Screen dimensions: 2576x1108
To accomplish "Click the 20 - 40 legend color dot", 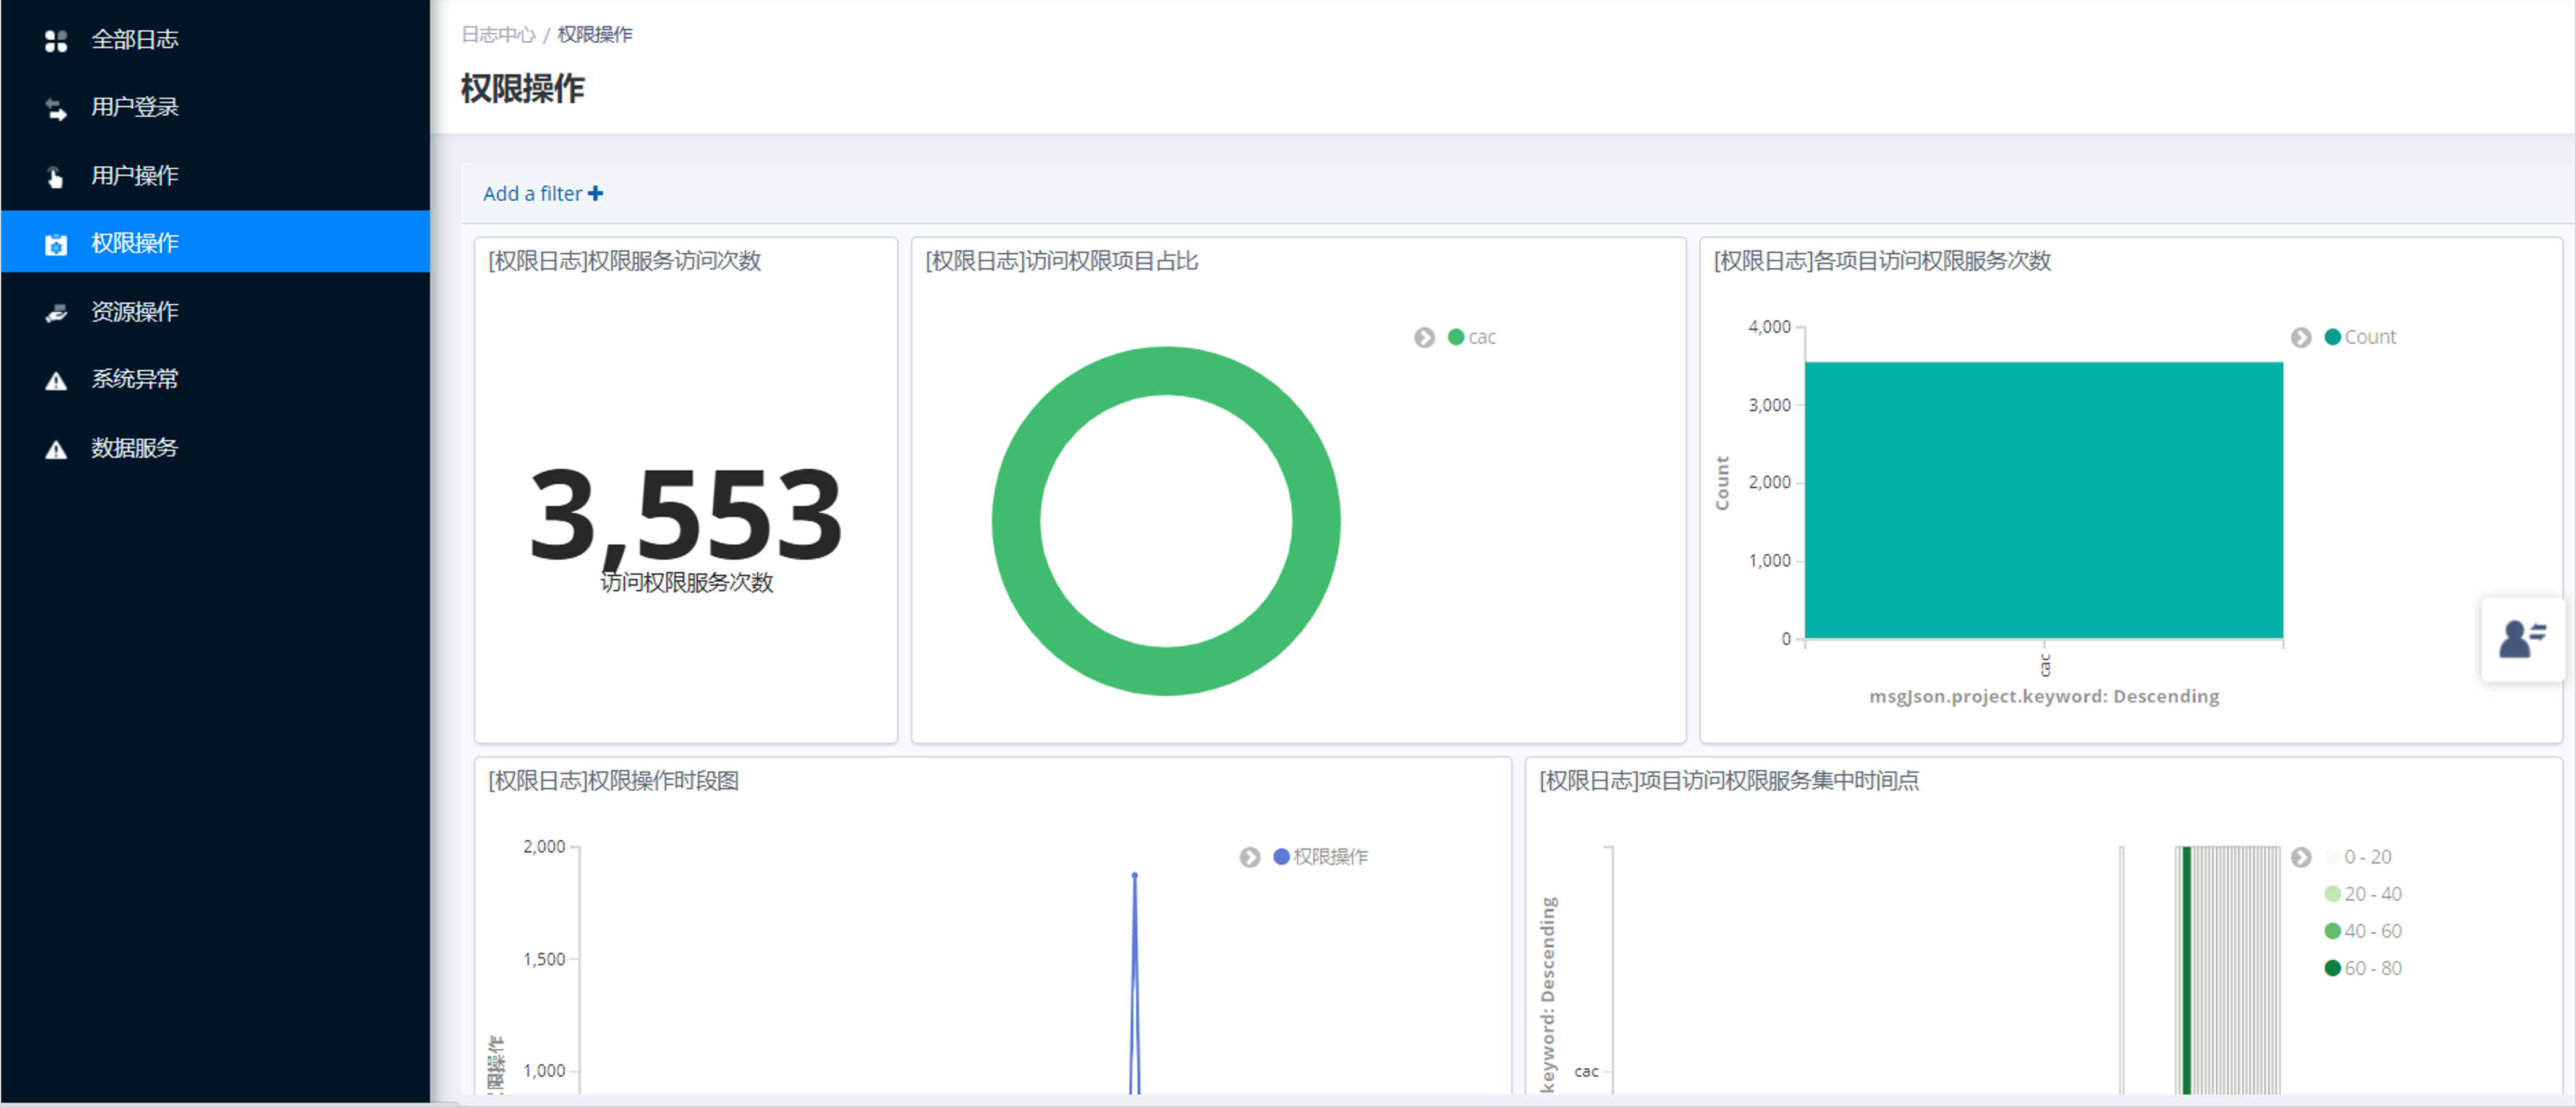I will 2333,893.
